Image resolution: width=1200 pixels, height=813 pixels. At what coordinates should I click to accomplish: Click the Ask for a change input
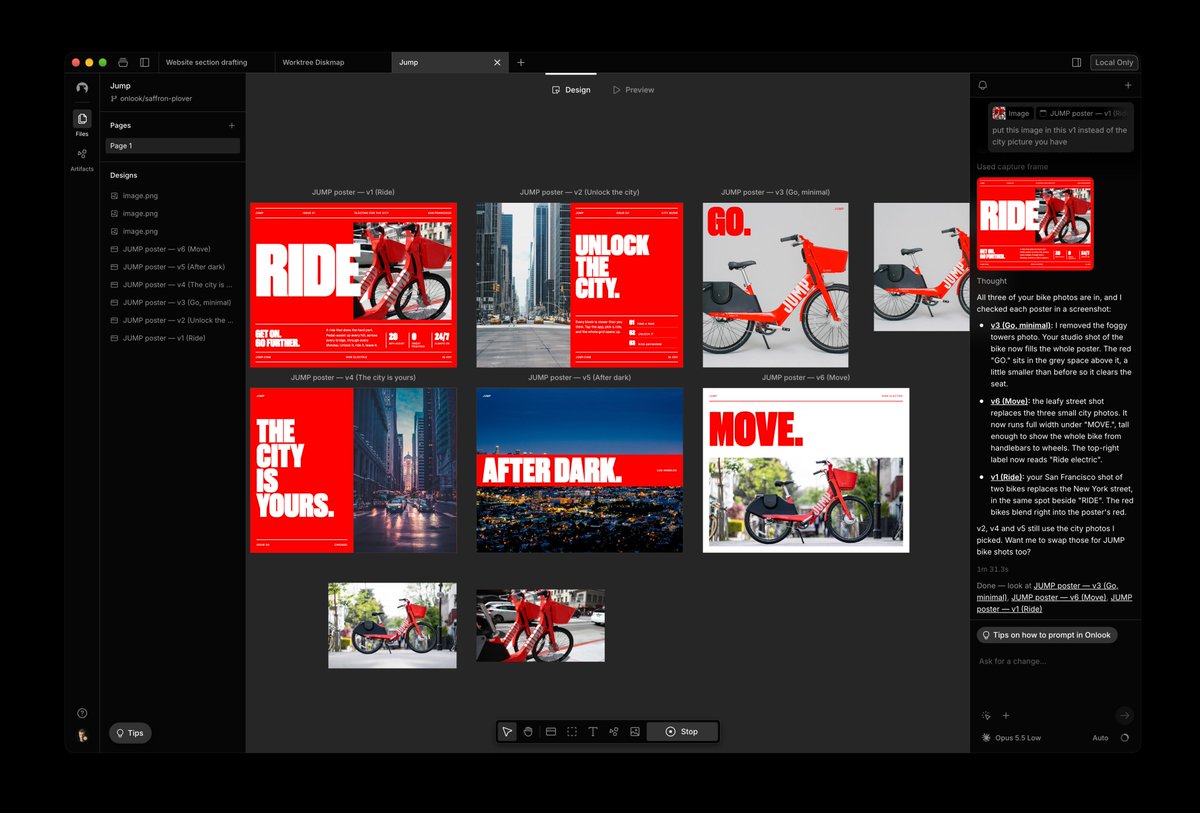[1055, 662]
